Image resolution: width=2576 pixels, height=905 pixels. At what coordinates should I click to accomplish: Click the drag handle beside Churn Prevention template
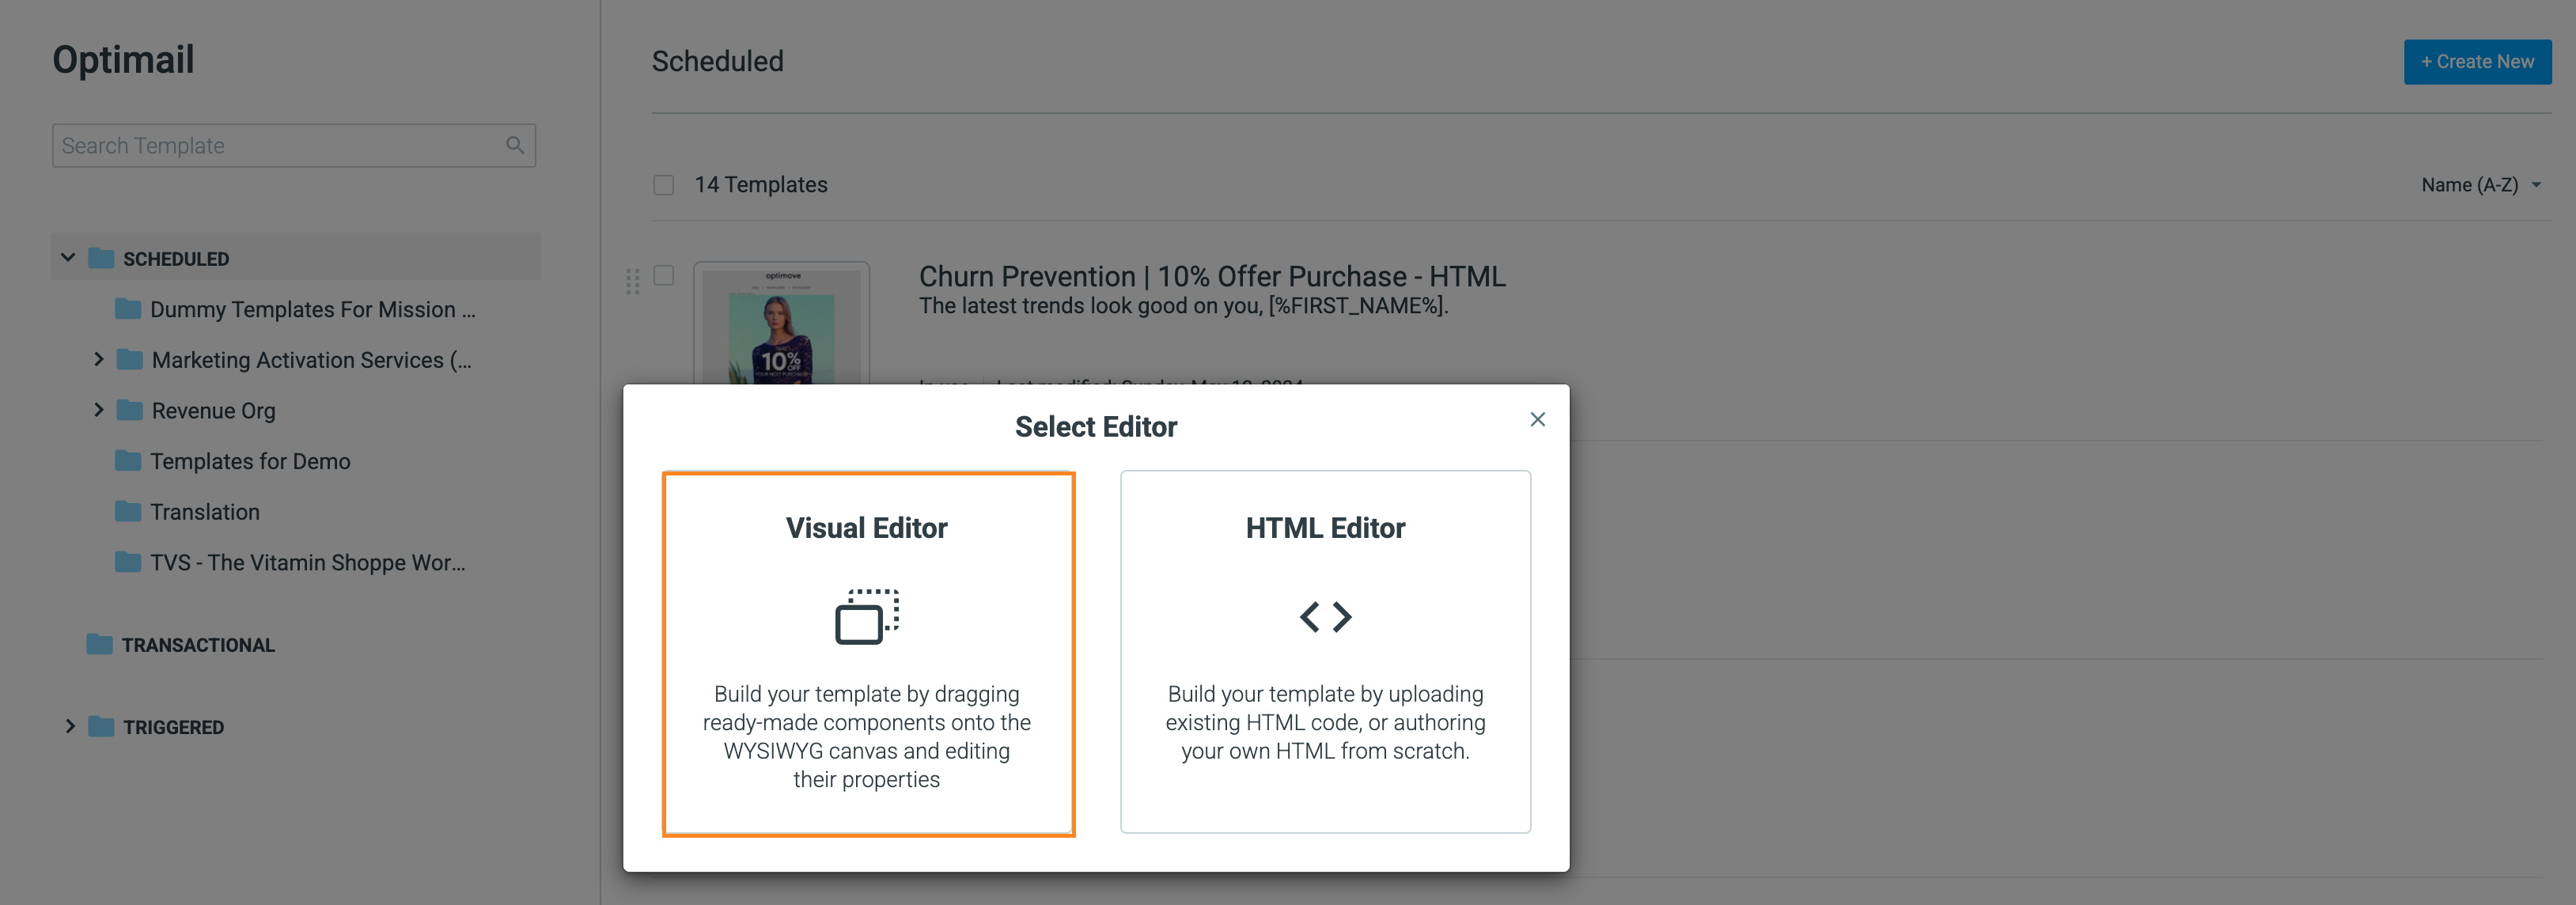tap(632, 281)
